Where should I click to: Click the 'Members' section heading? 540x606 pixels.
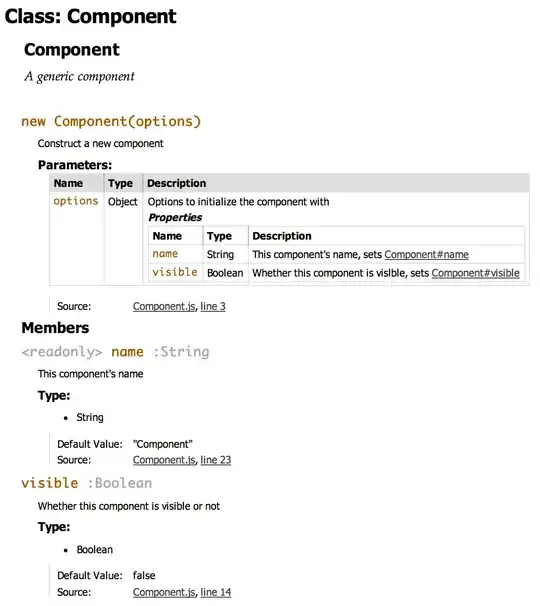coord(55,328)
